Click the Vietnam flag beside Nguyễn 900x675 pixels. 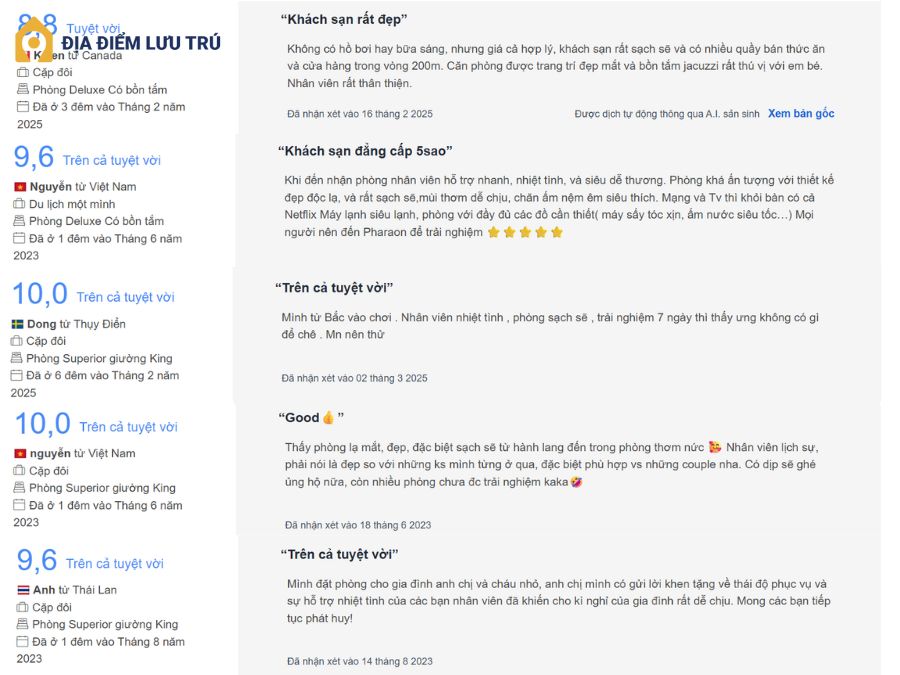pyautogui.click(x=20, y=187)
